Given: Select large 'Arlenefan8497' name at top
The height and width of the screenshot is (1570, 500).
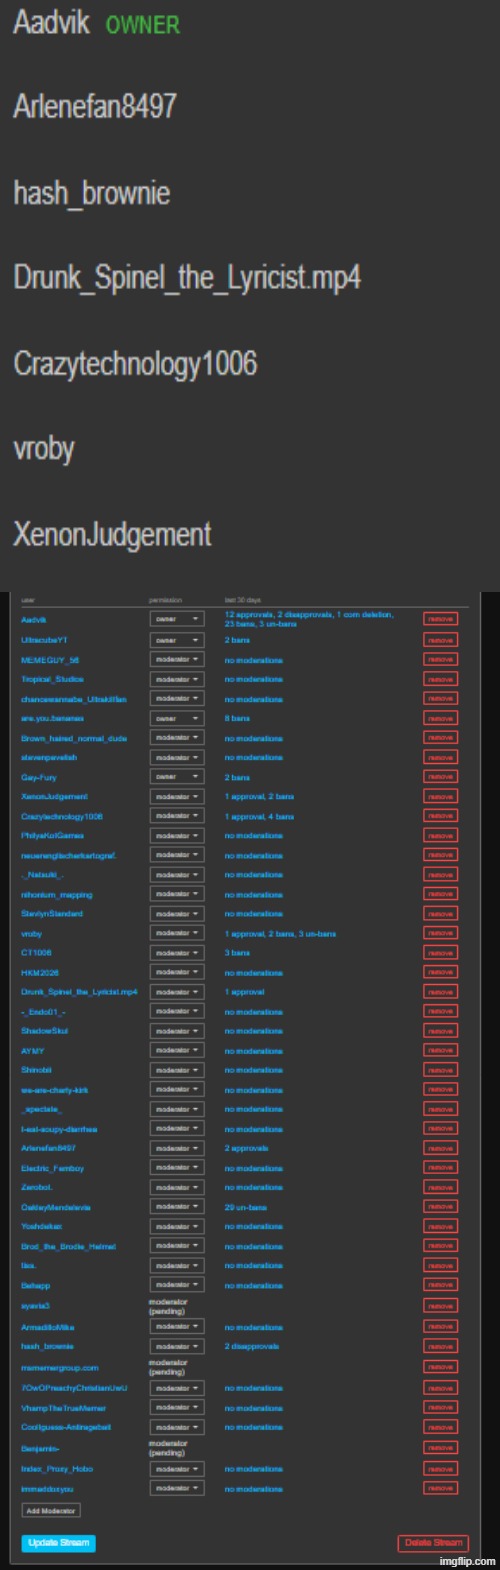Looking at the screenshot, I should [x=95, y=106].
